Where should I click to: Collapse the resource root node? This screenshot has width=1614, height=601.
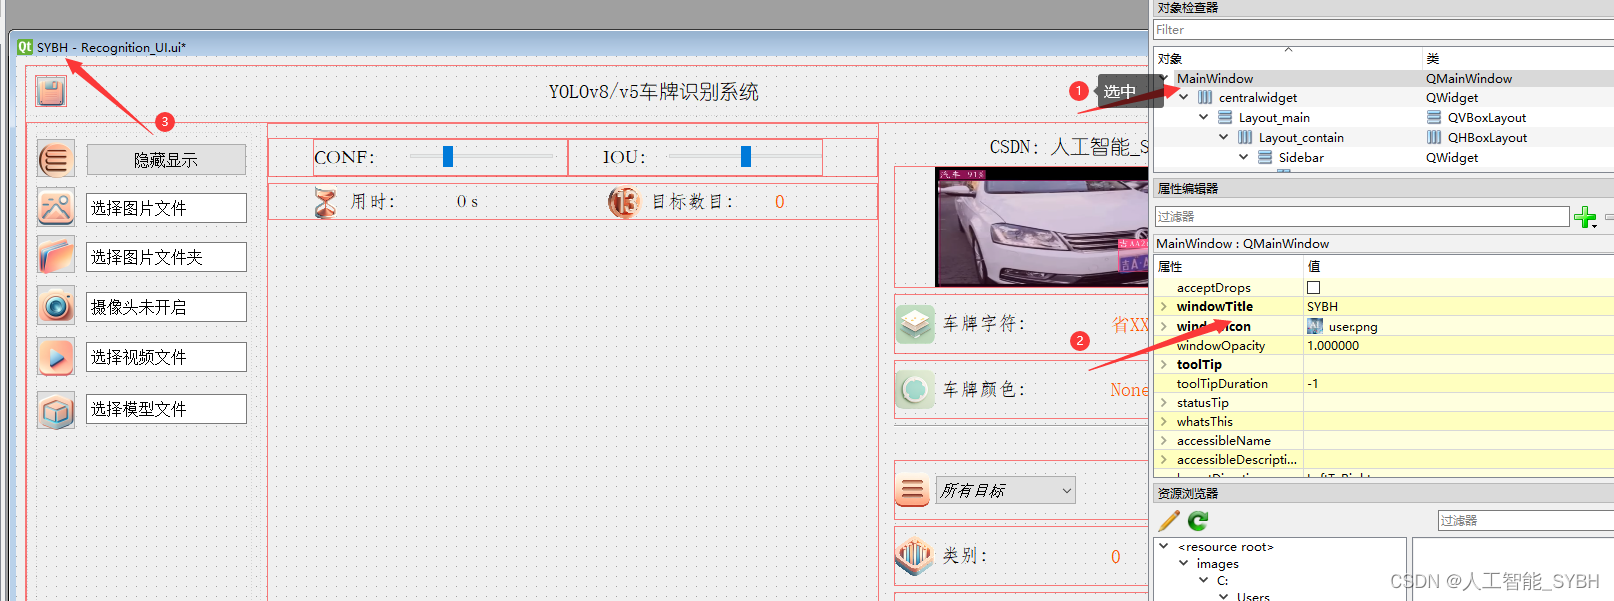click(1164, 547)
